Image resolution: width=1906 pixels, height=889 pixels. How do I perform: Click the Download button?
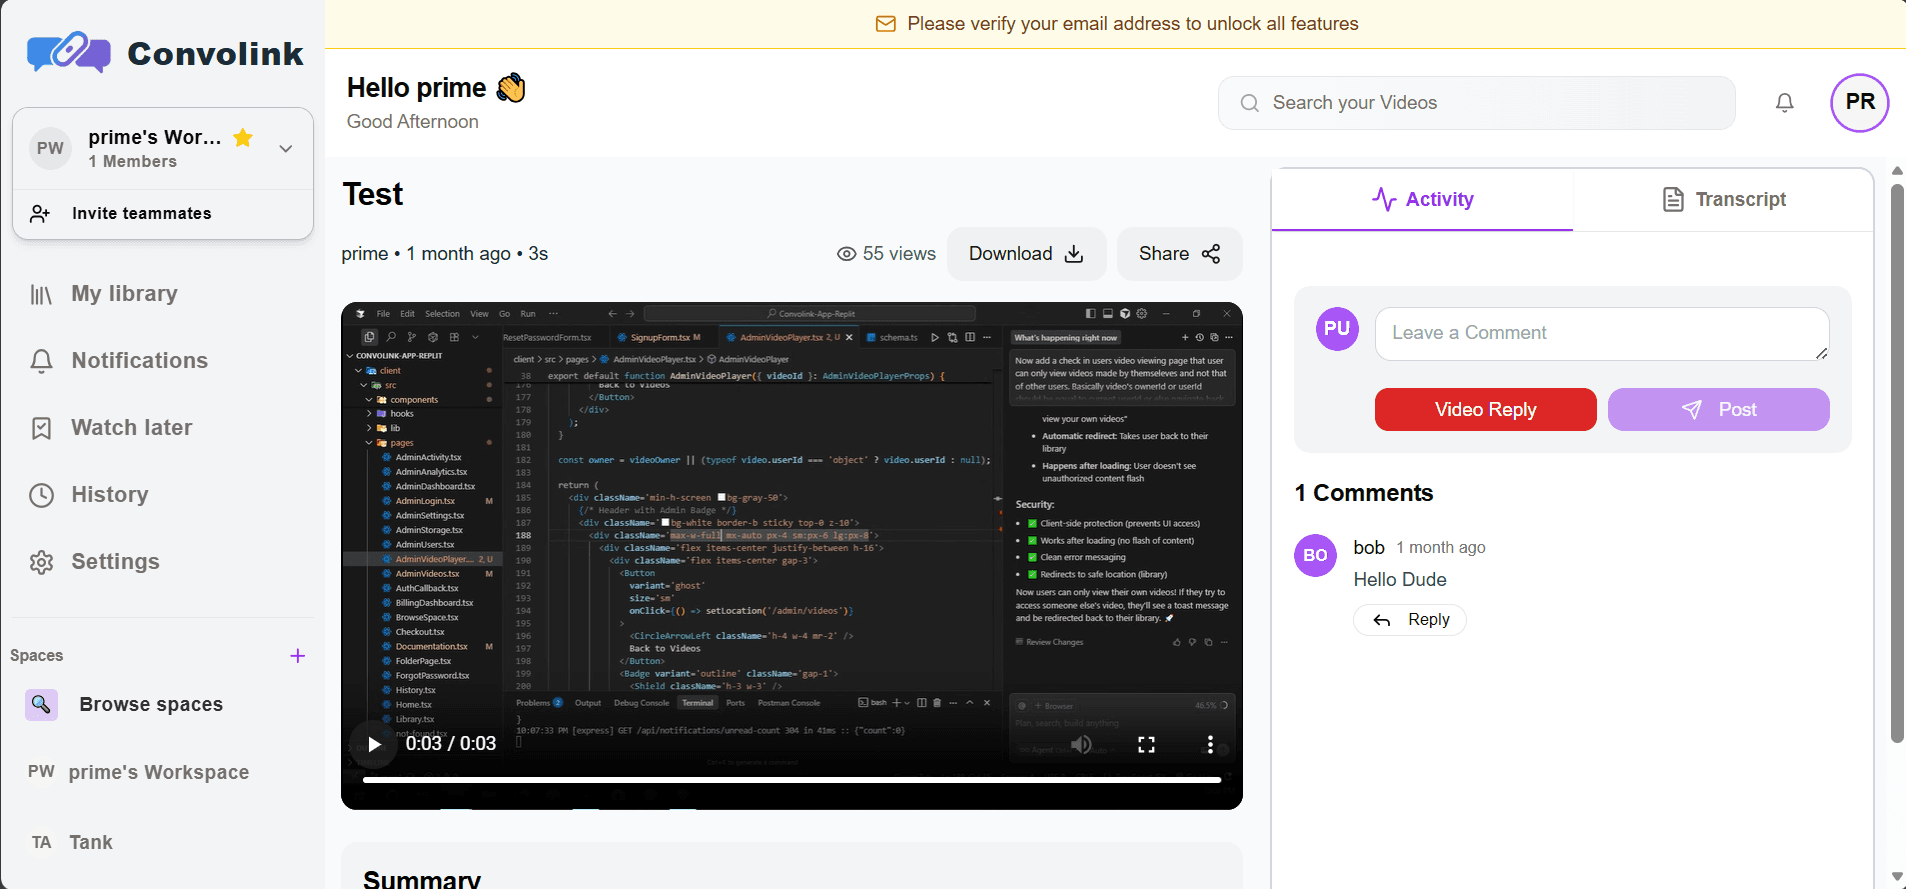(1025, 254)
